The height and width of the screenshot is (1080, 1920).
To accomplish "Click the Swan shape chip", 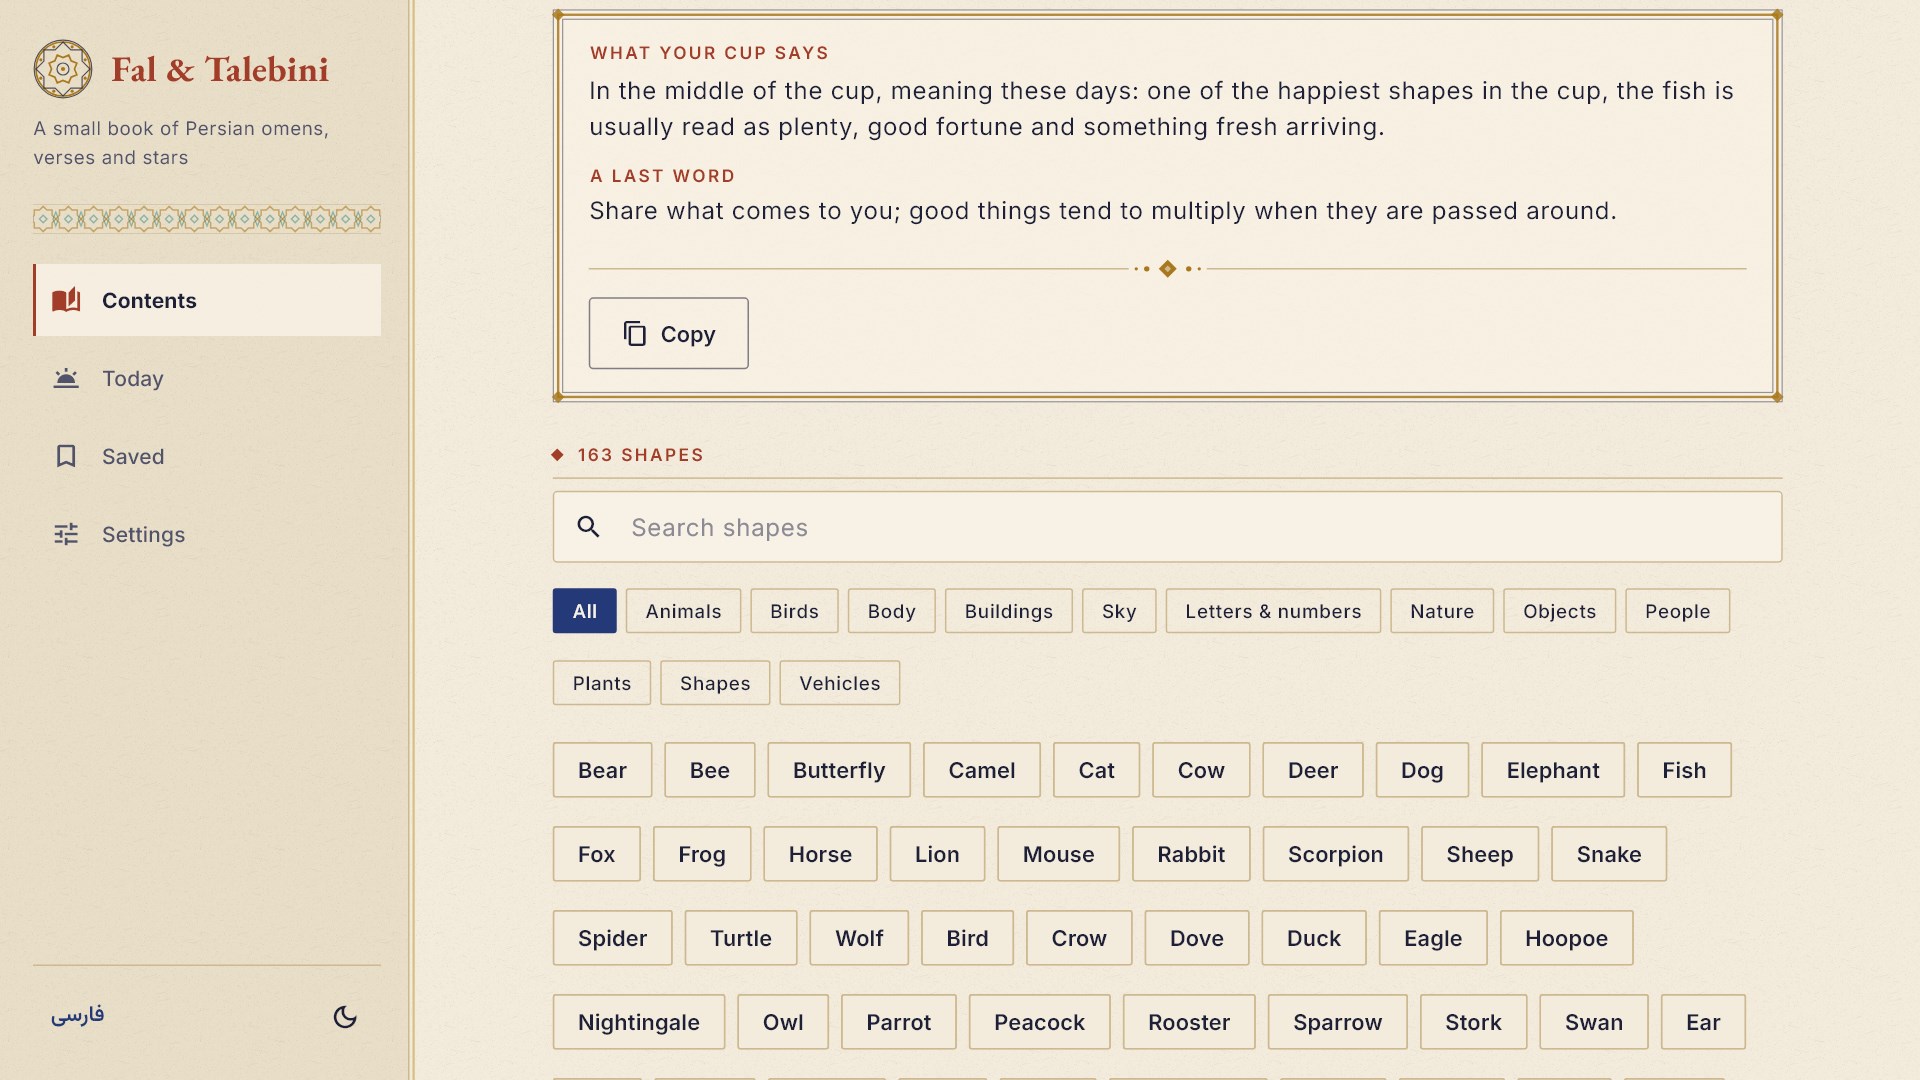I will click(x=1594, y=1022).
